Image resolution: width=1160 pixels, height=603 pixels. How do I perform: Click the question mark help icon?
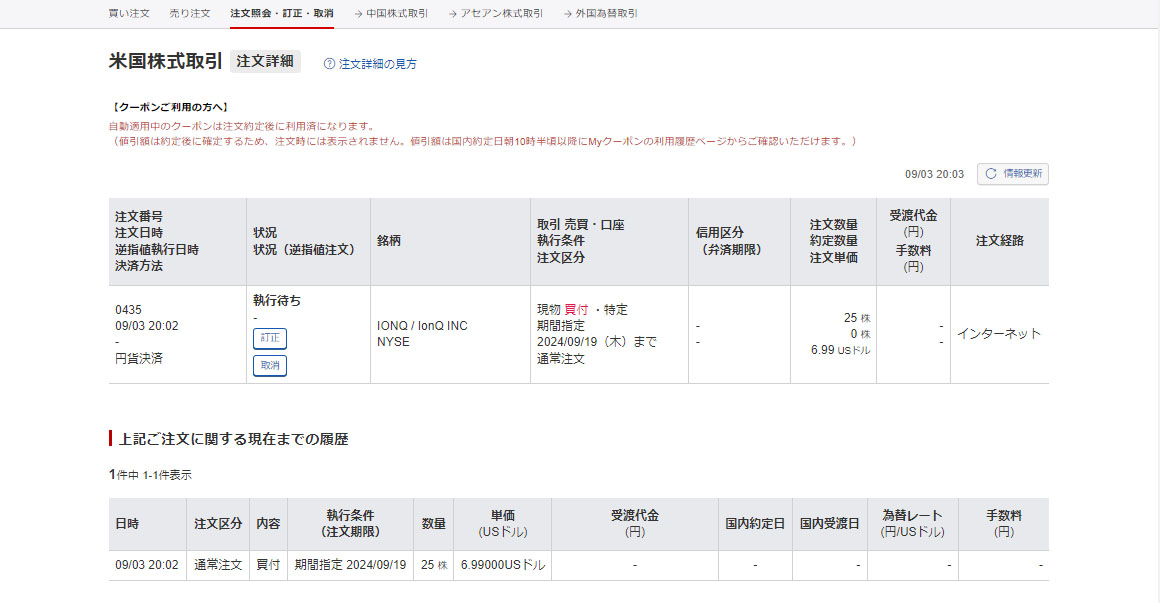(329, 64)
